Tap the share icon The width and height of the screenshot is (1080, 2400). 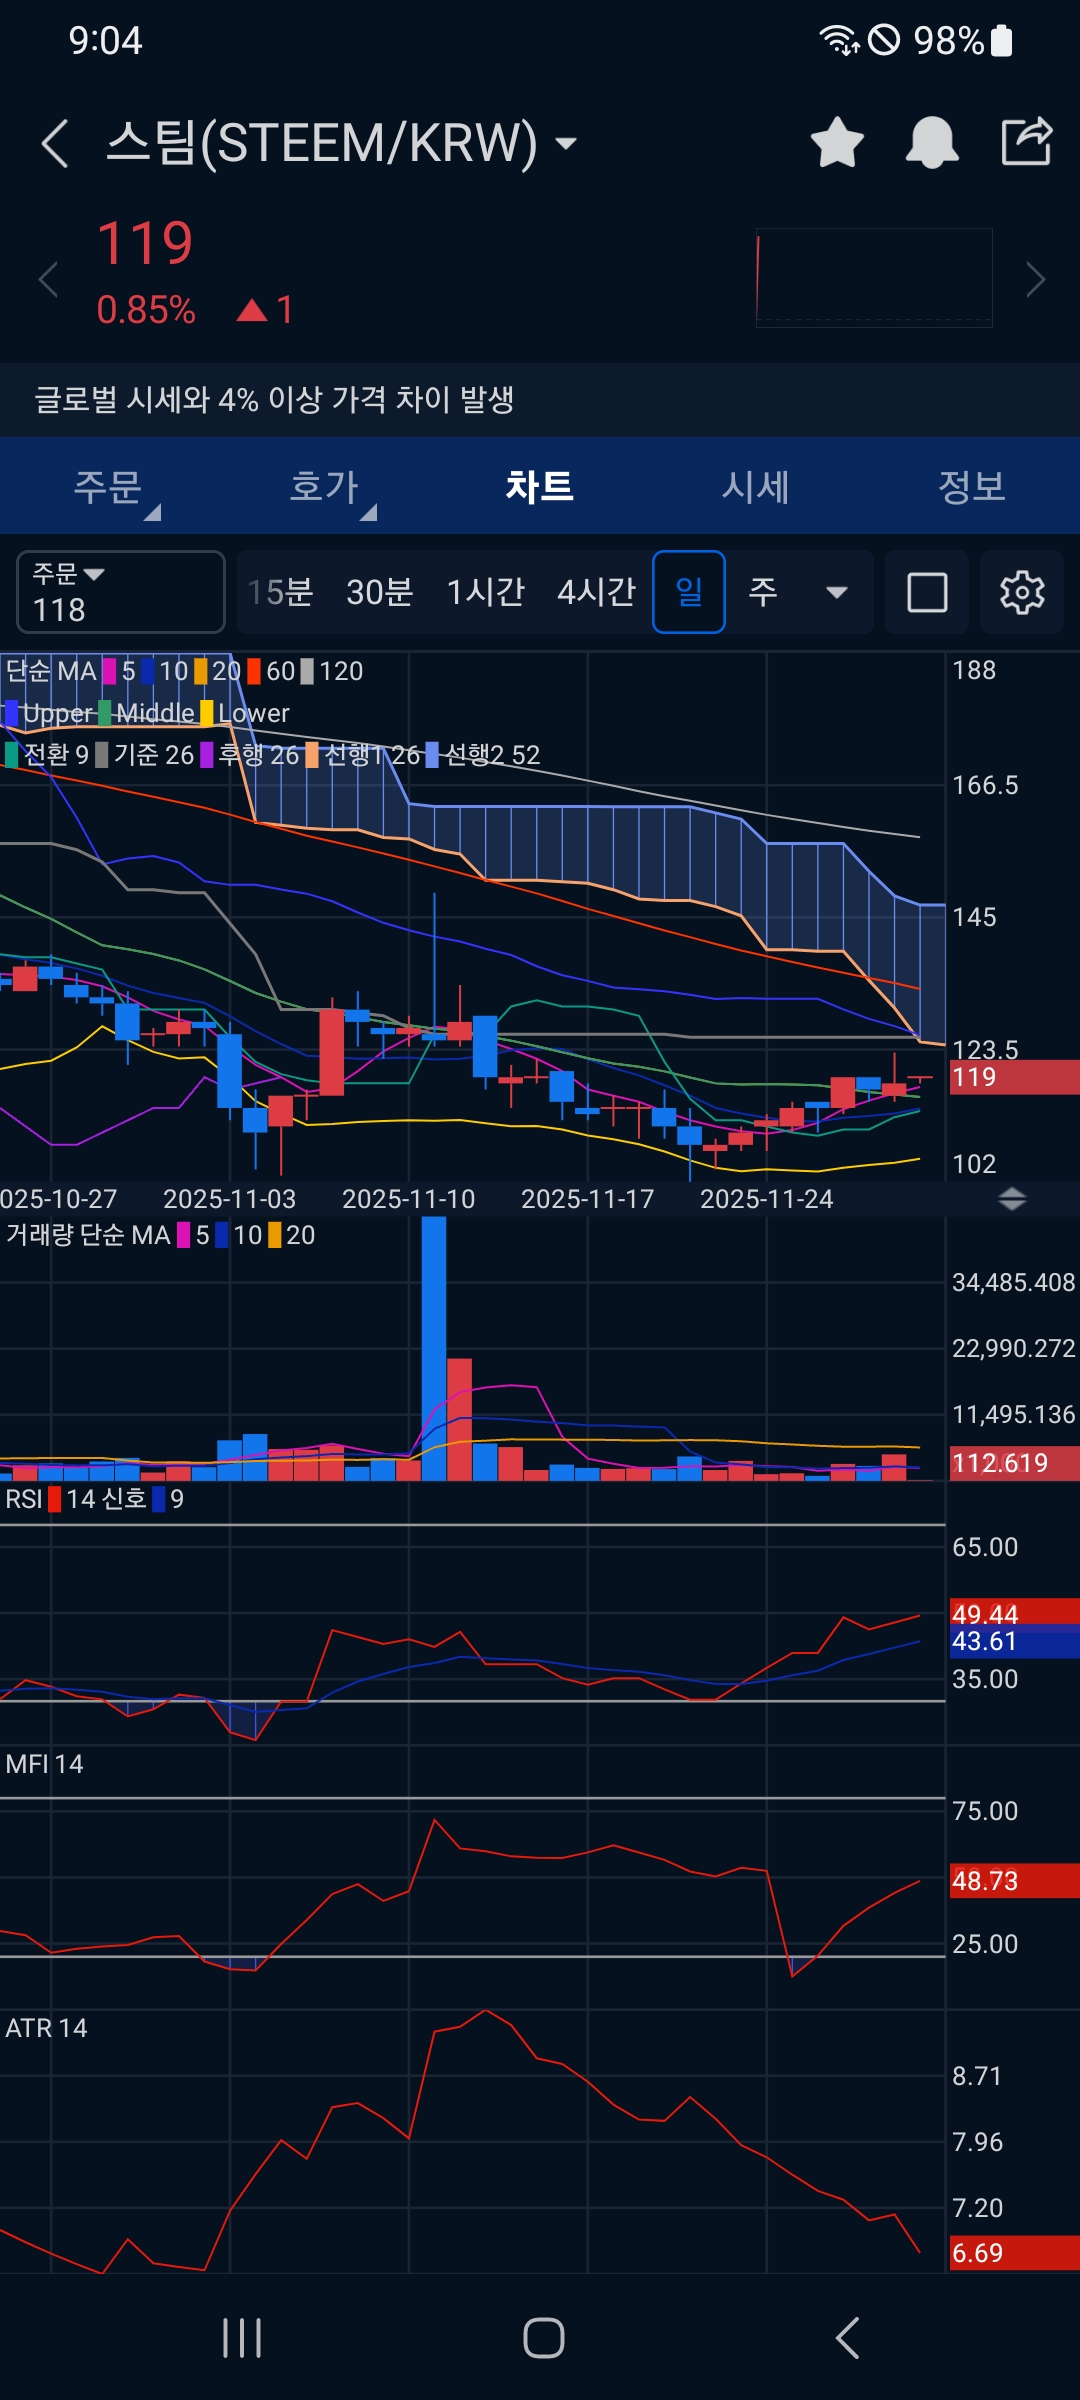click(1027, 141)
